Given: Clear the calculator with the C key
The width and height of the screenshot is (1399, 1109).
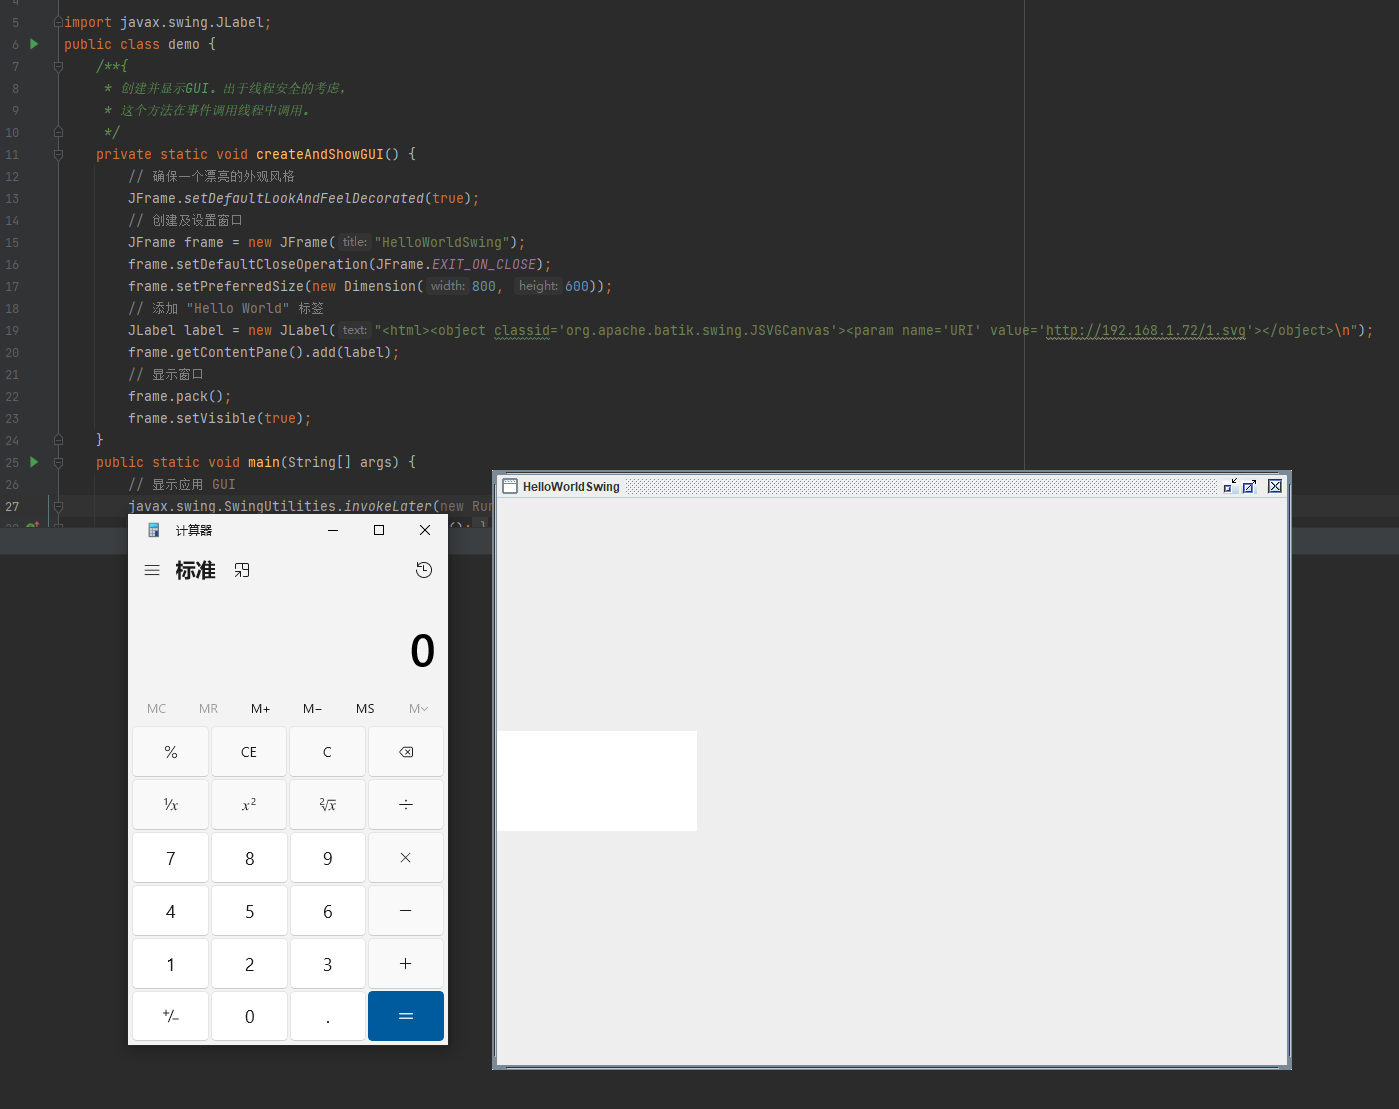Looking at the screenshot, I should pyautogui.click(x=327, y=752).
